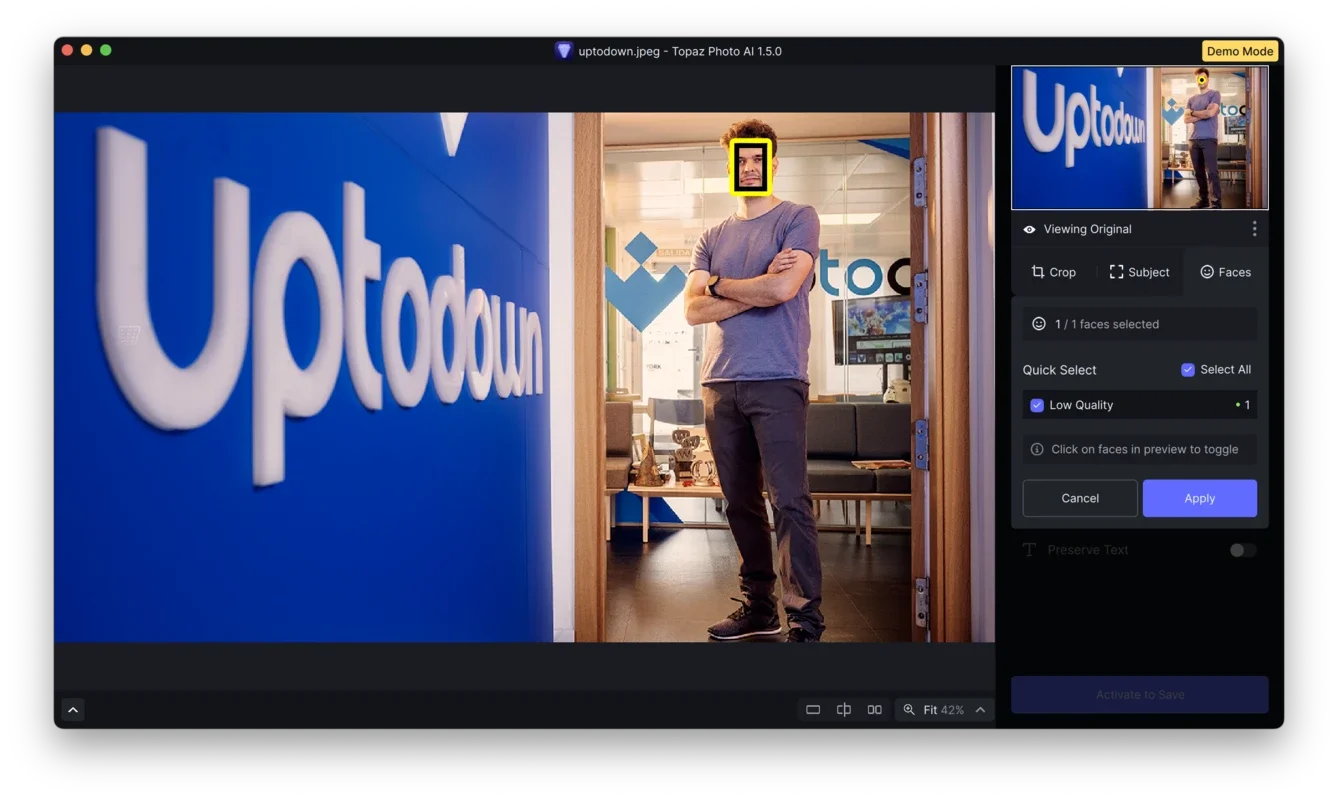Toggle the Select All checkbox

click(1188, 370)
